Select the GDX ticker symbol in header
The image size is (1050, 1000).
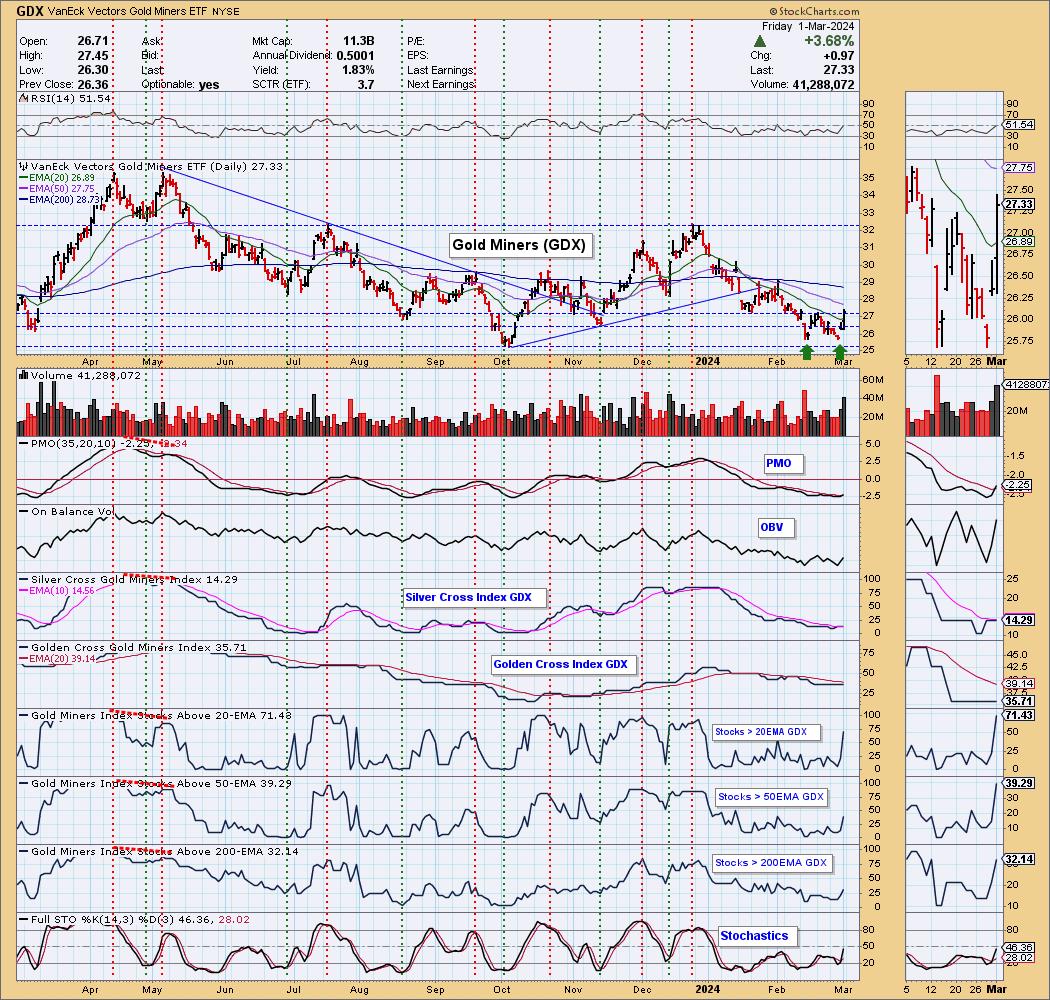click(29, 11)
